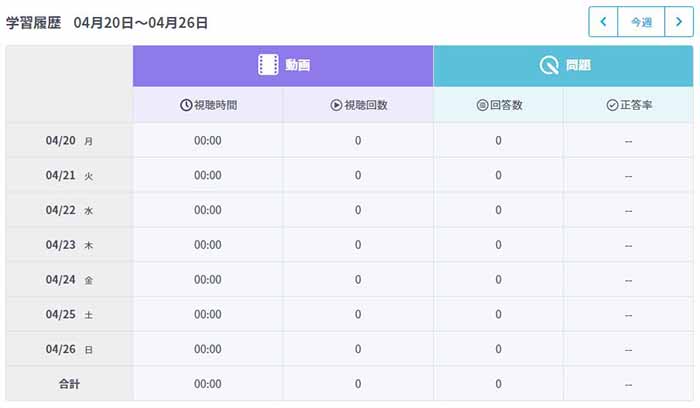The image size is (700, 408).
Task: Click 合計 回答数 value 0
Action: [x=498, y=384]
